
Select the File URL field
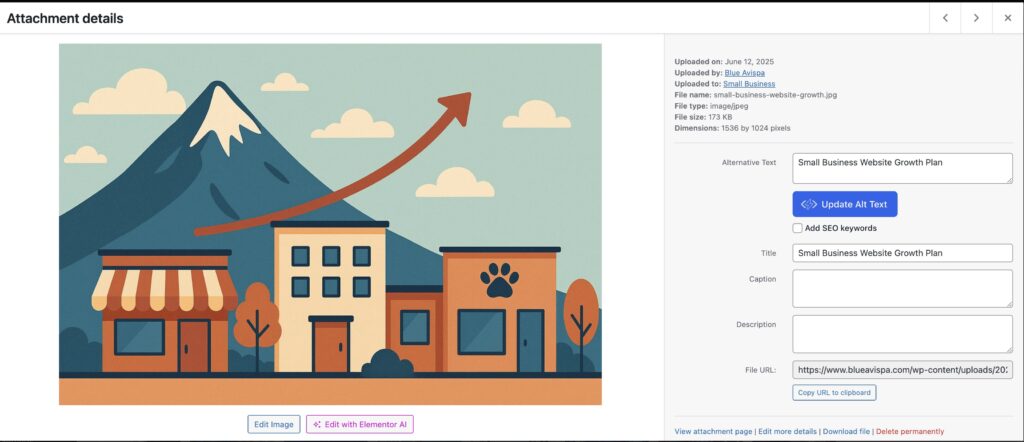point(902,370)
